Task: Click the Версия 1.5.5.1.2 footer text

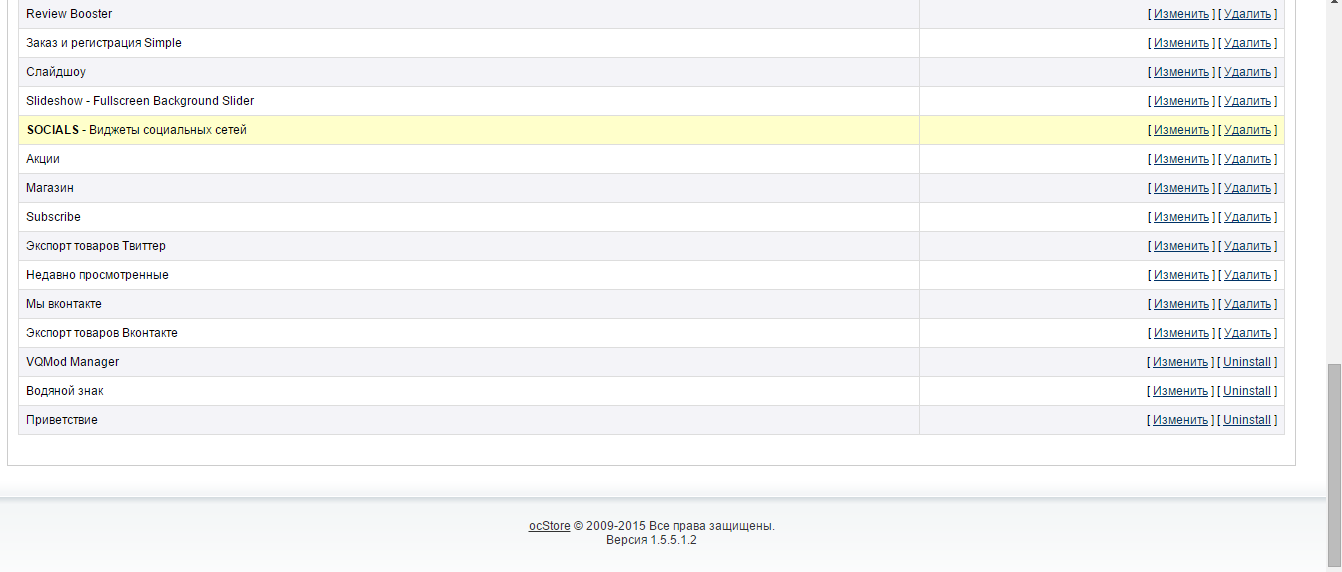Action: (651, 540)
